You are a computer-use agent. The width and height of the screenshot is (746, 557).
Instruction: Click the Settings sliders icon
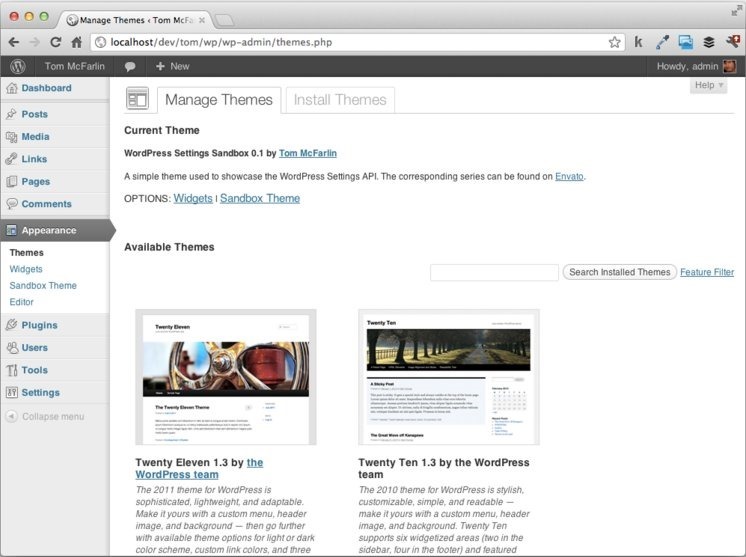(11, 392)
